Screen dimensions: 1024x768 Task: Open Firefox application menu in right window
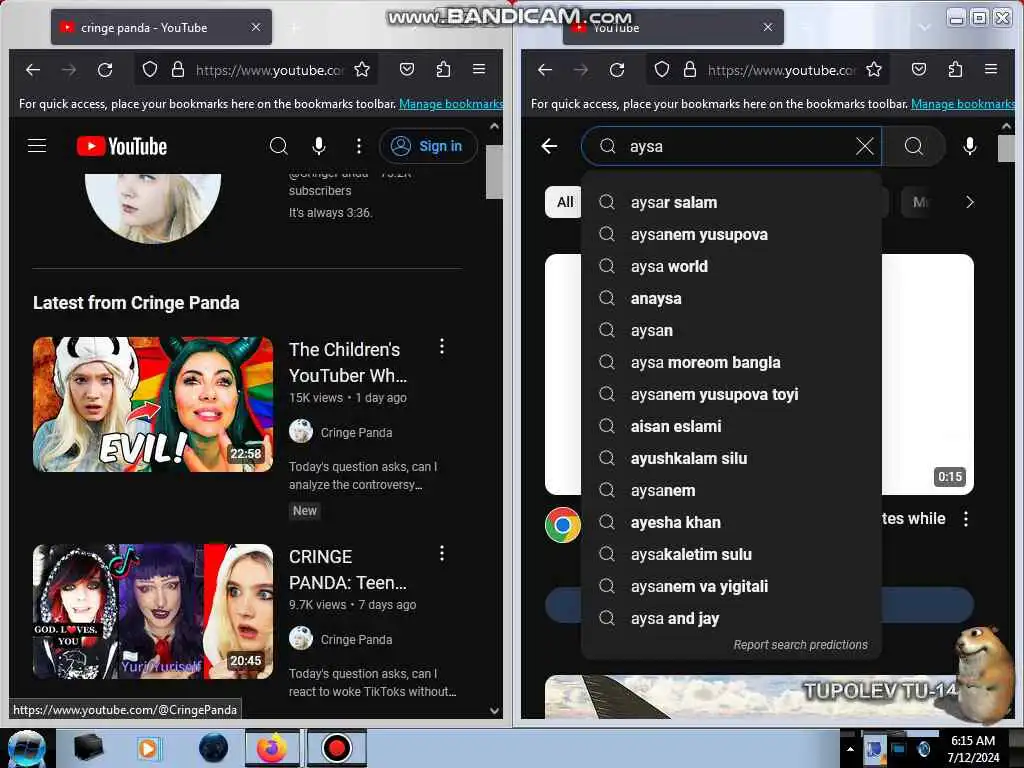[991, 69]
